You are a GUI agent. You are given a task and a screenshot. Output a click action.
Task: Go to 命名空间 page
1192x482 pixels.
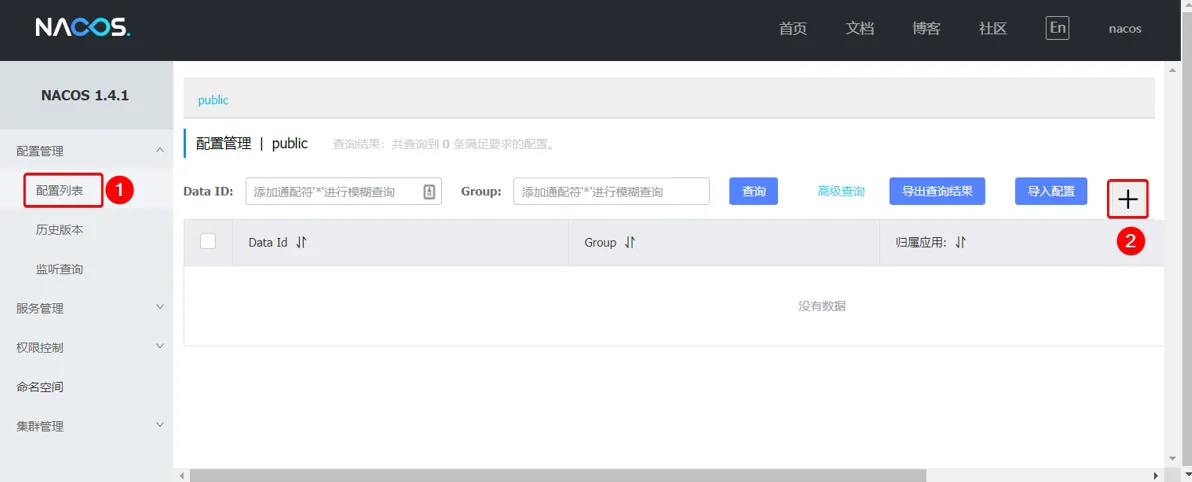(40, 387)
